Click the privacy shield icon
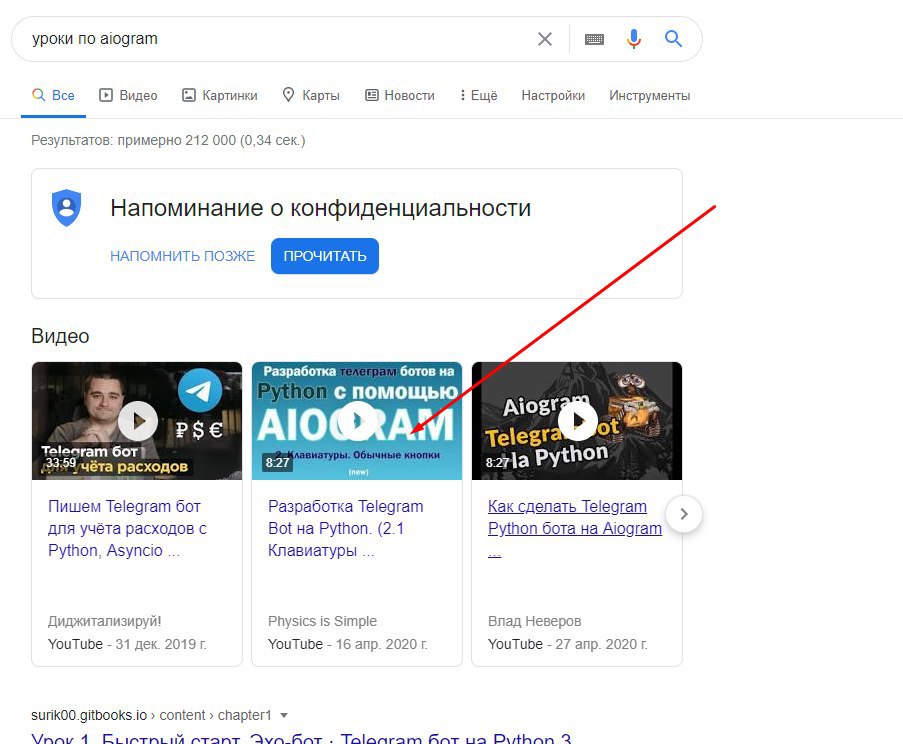Image resolution: width=903 pixels, height=744 pixels. coord(67,208)
